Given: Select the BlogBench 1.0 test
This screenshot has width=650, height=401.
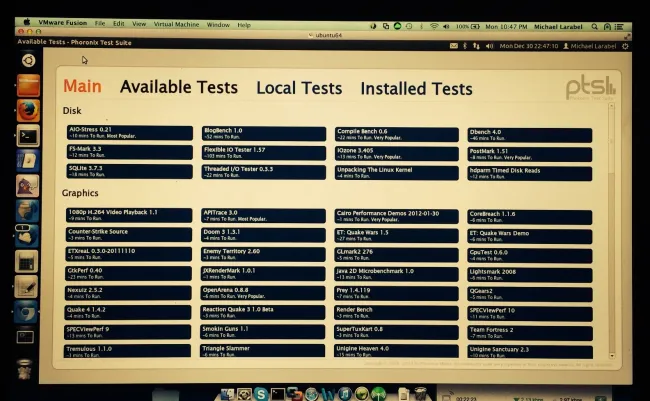Looking at the screenshot, I should 264,134.
